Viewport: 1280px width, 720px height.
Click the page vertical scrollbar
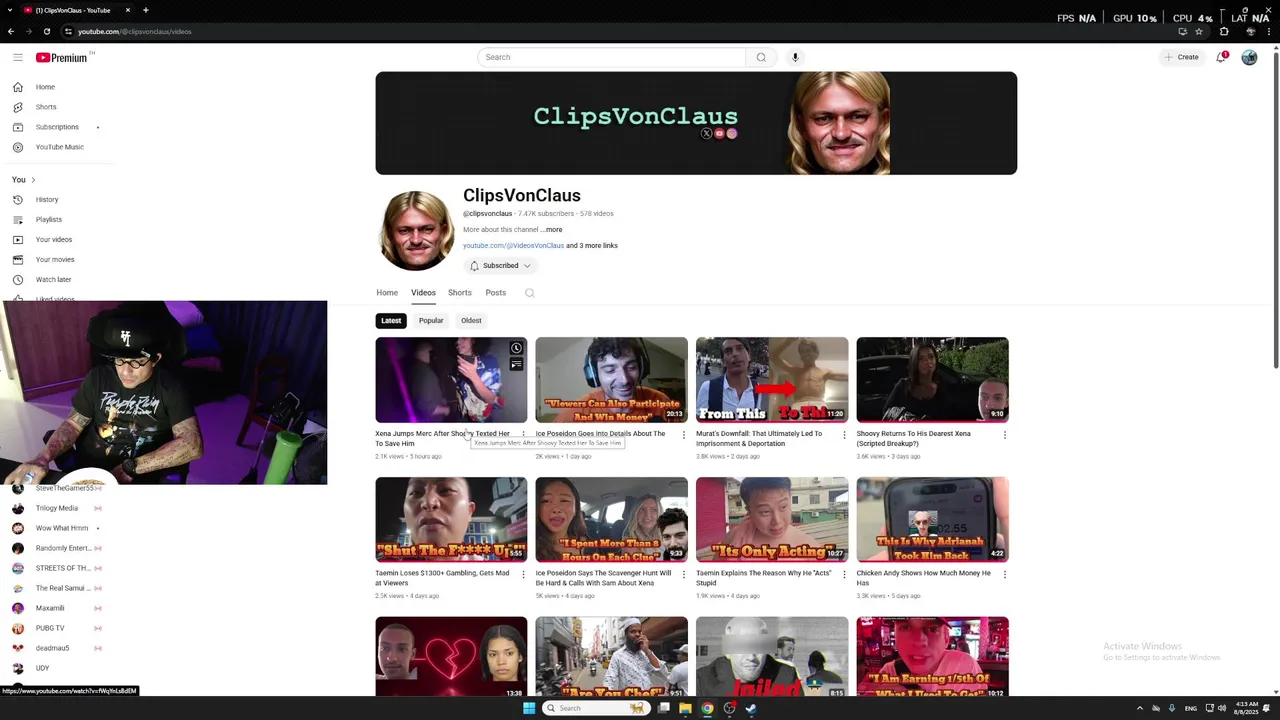[1275, 210]
